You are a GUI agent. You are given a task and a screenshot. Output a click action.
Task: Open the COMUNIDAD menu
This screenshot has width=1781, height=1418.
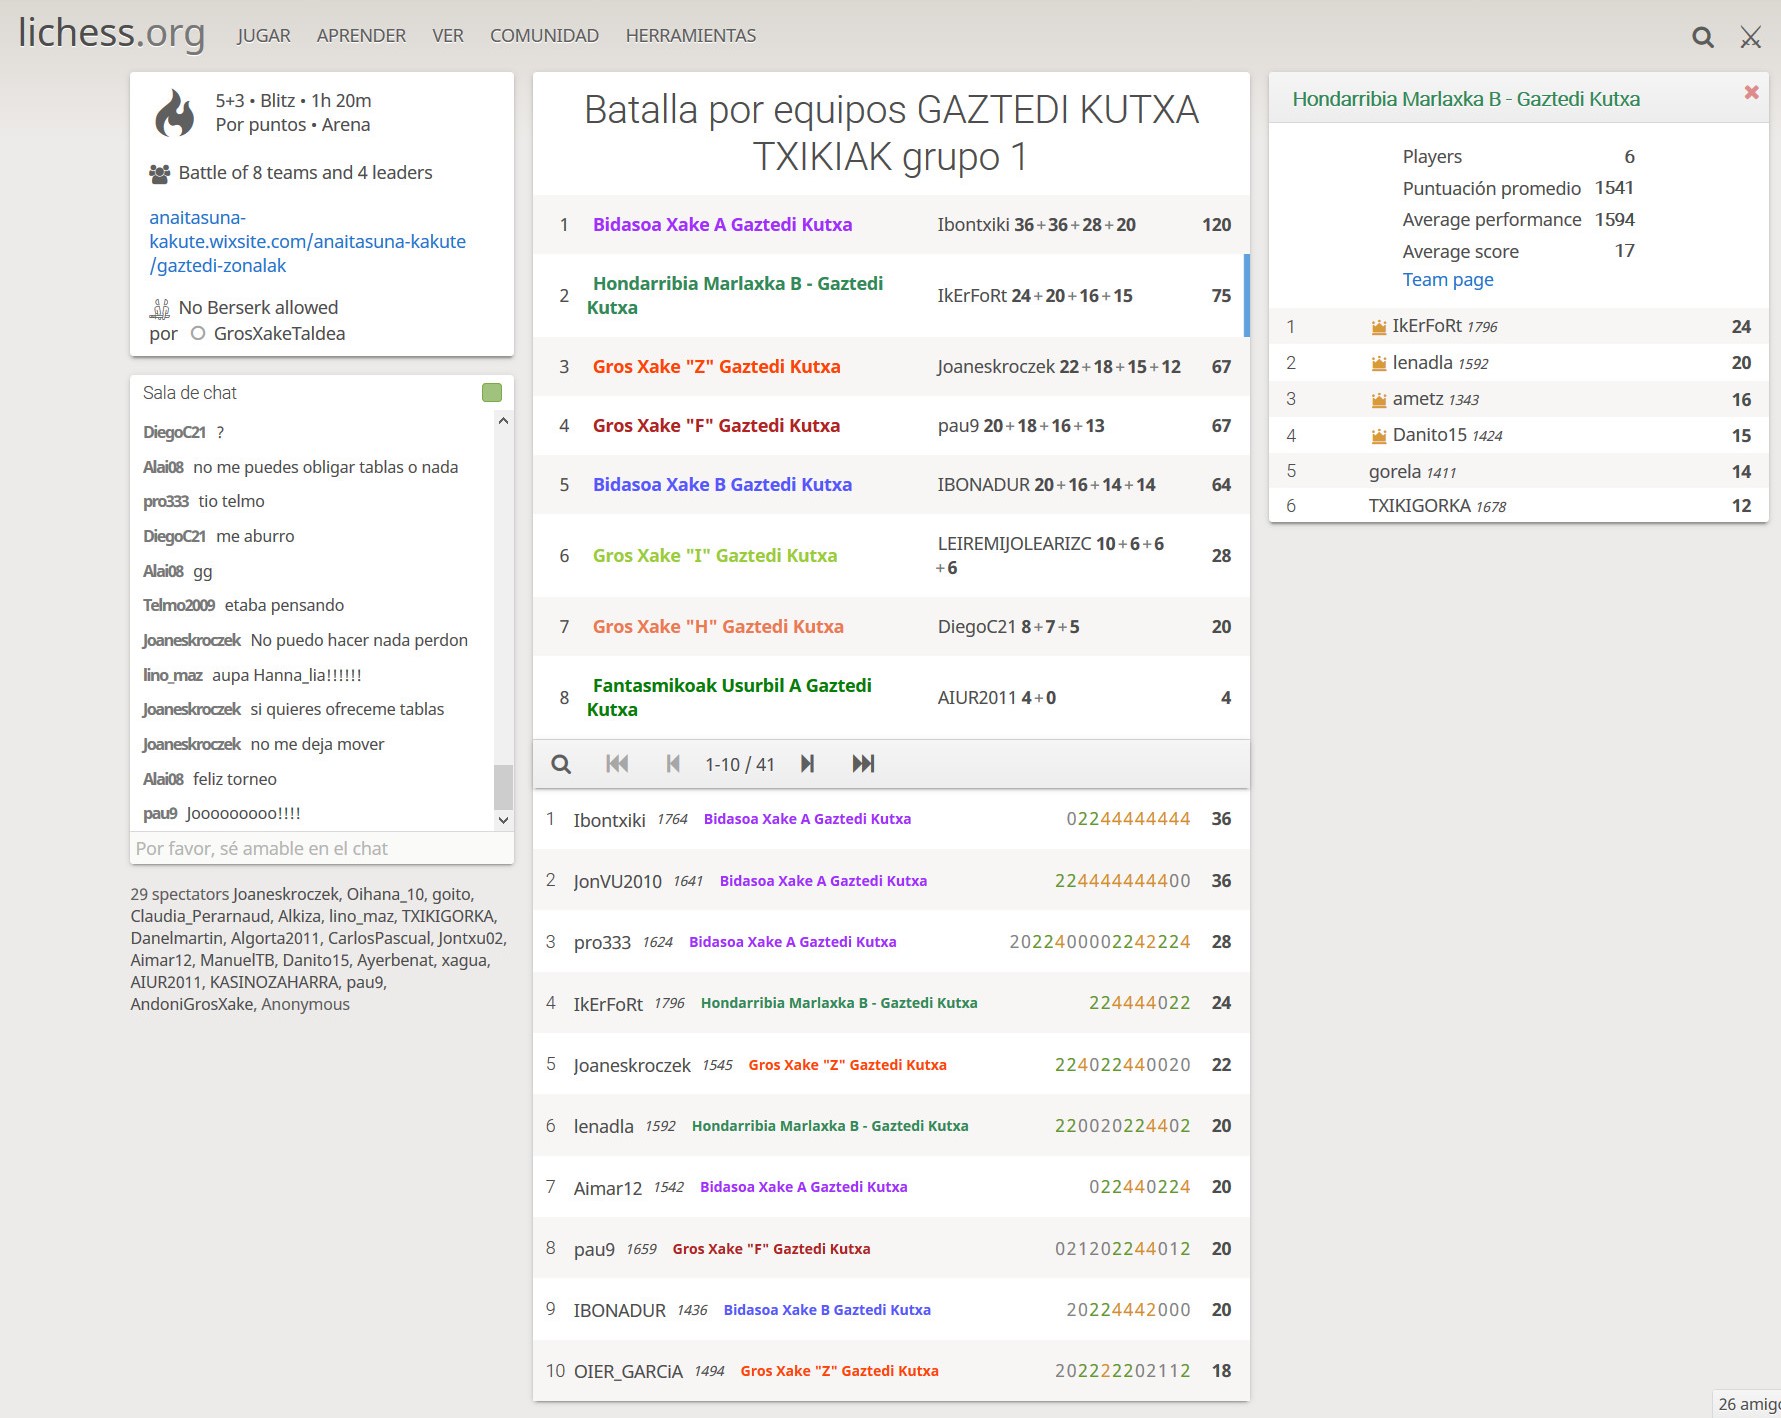[x=544, y=36]
